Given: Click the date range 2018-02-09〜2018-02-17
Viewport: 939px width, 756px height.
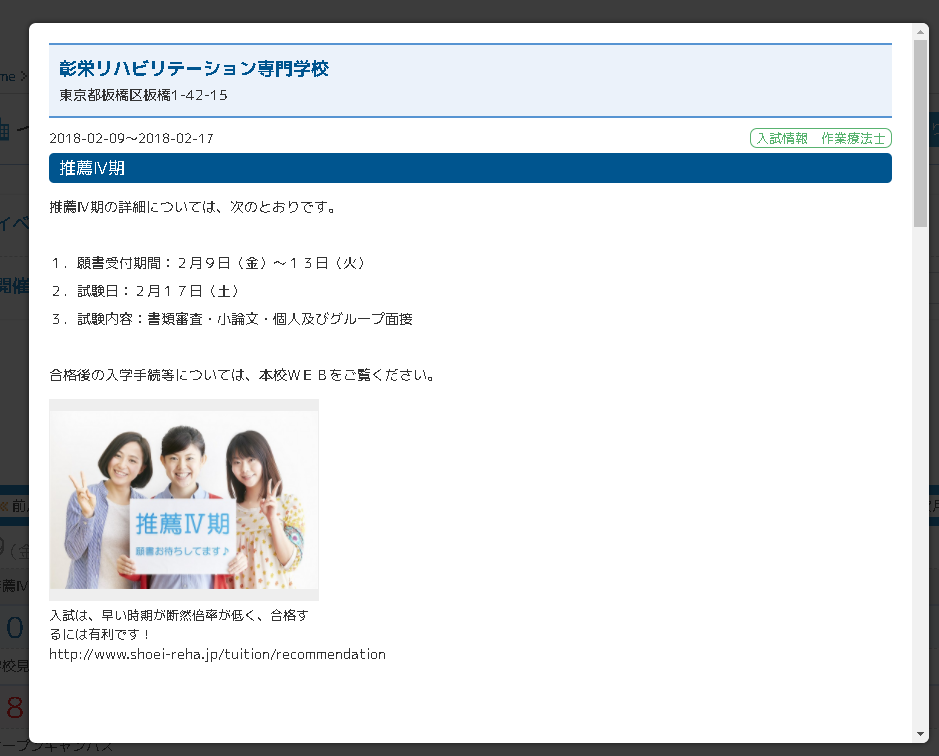Looking at the screenshot, I should pos(131,139).
